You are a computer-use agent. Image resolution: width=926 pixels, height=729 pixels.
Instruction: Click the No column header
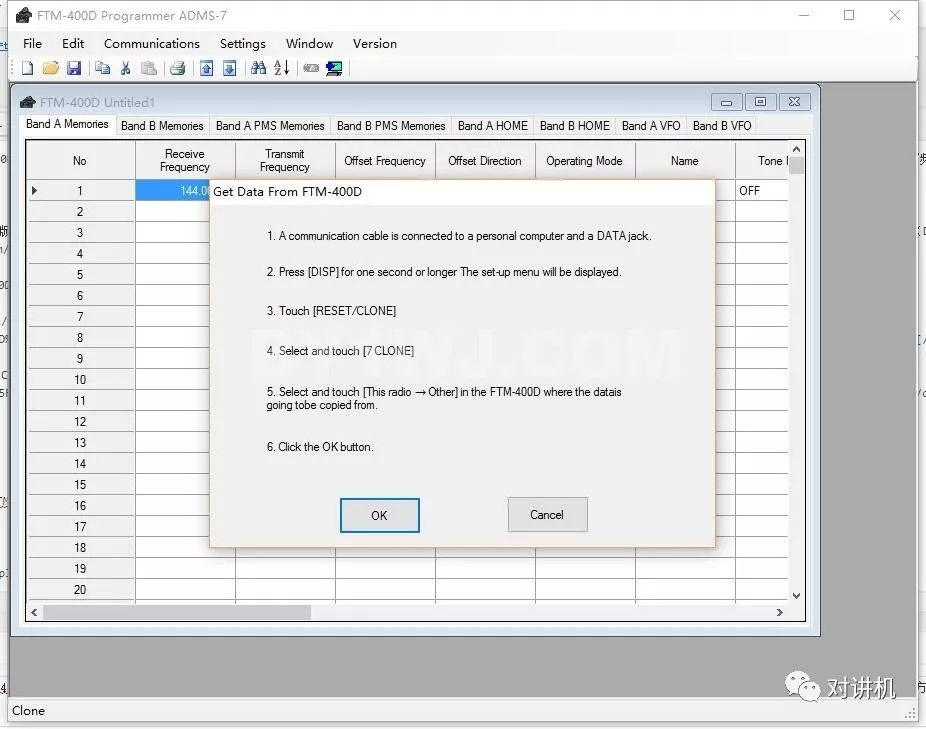[80, 160]
